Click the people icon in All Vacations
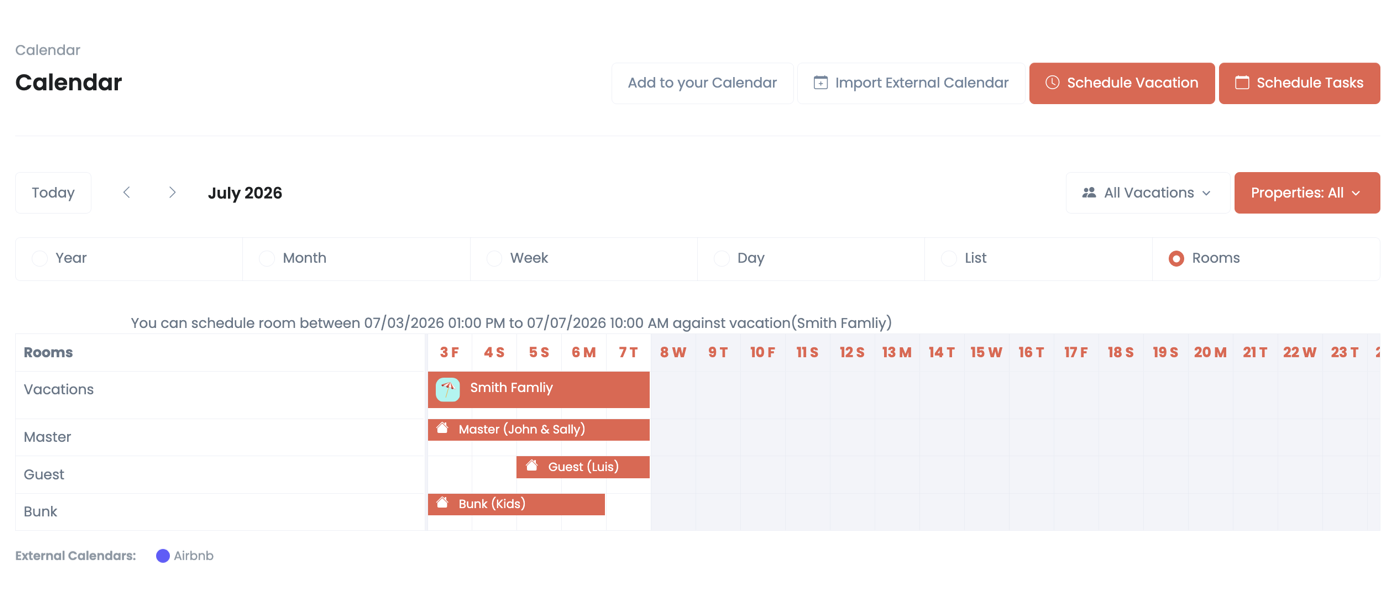This screenshot has width=1400, height=594. 1089,193
